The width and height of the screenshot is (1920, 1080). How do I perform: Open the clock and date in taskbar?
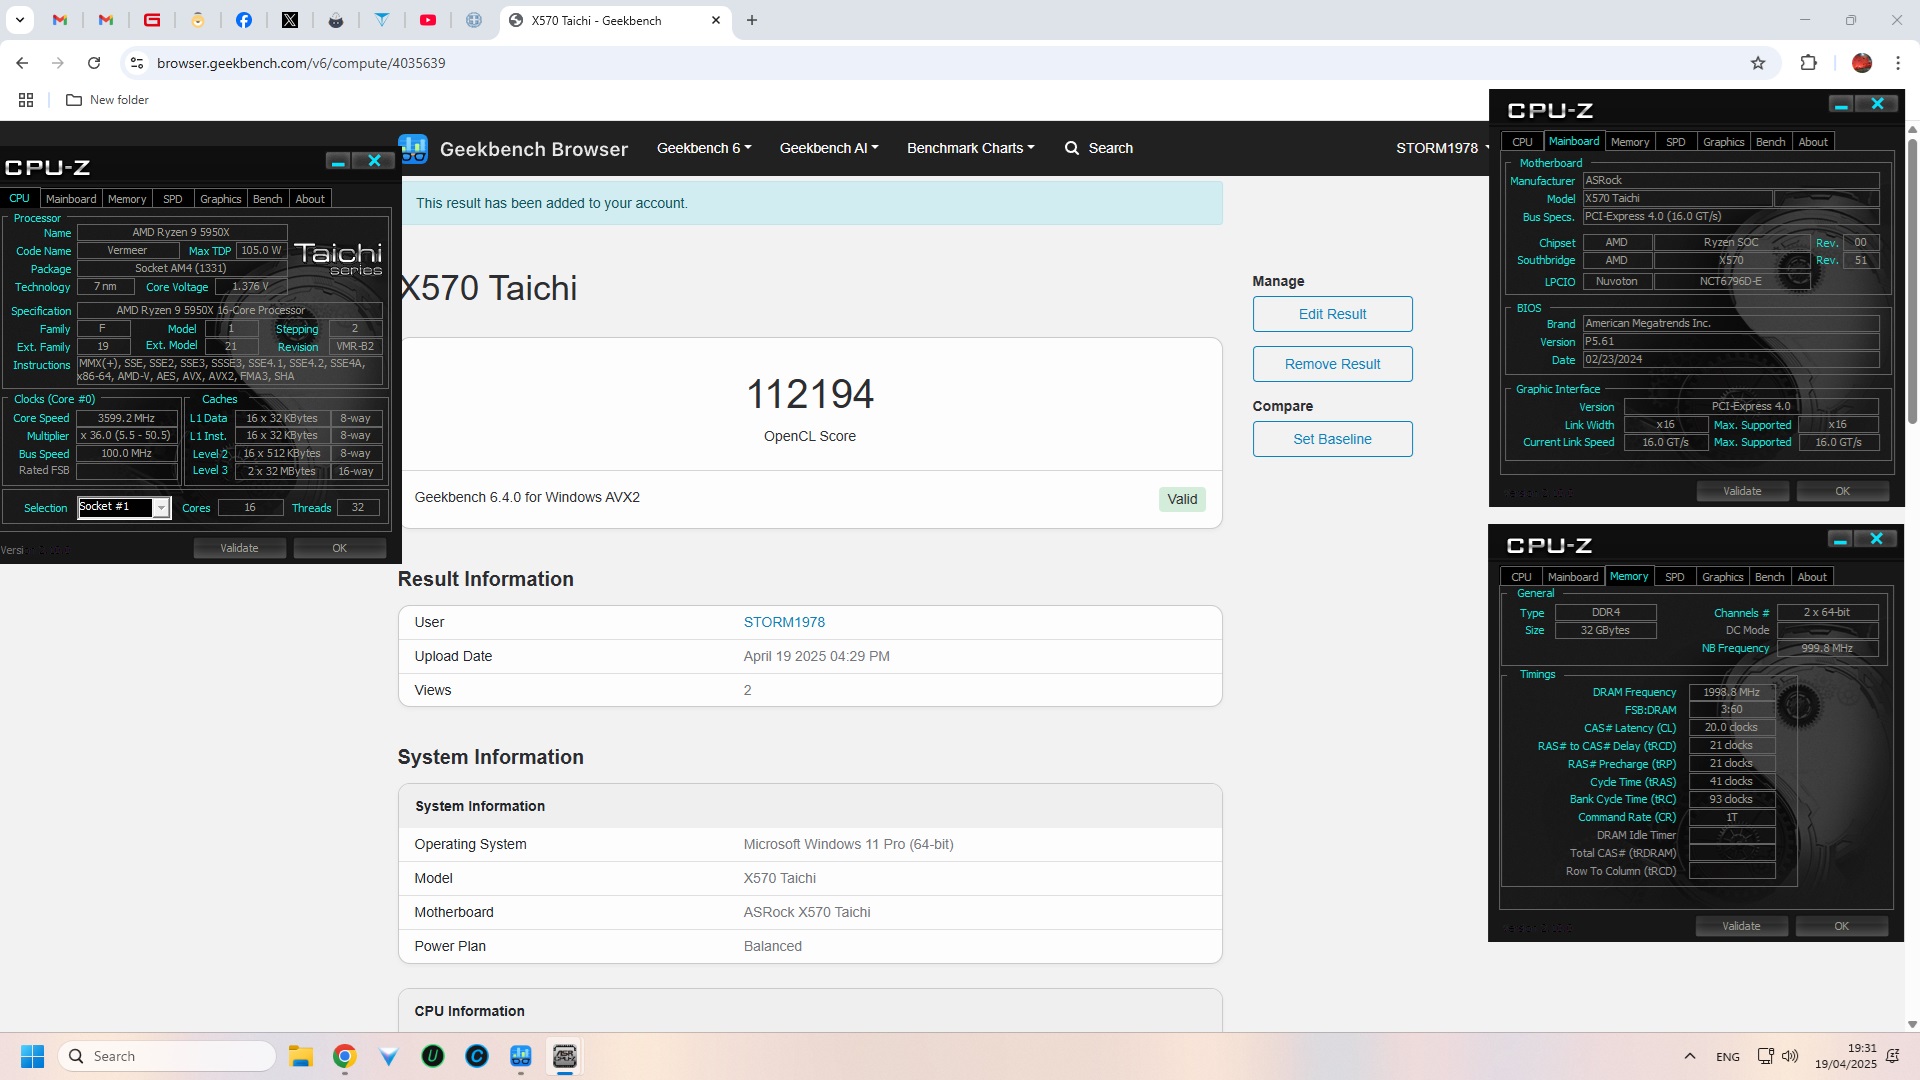pyautogui.click(x=1846, y=1056)
